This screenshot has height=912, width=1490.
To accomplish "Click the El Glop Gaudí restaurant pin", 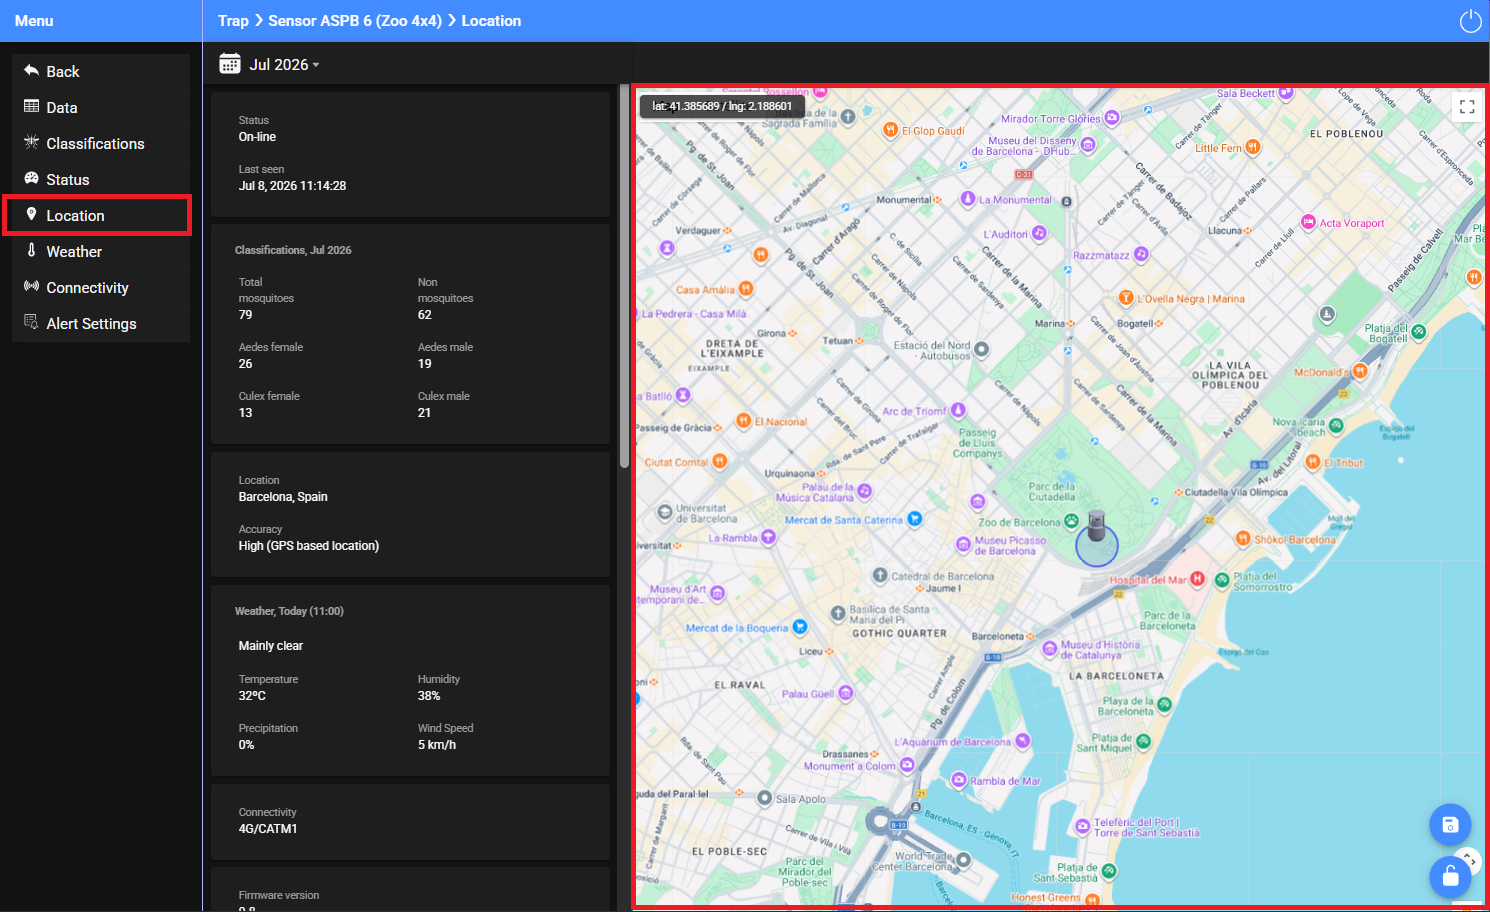I will [x=890, y=130].
